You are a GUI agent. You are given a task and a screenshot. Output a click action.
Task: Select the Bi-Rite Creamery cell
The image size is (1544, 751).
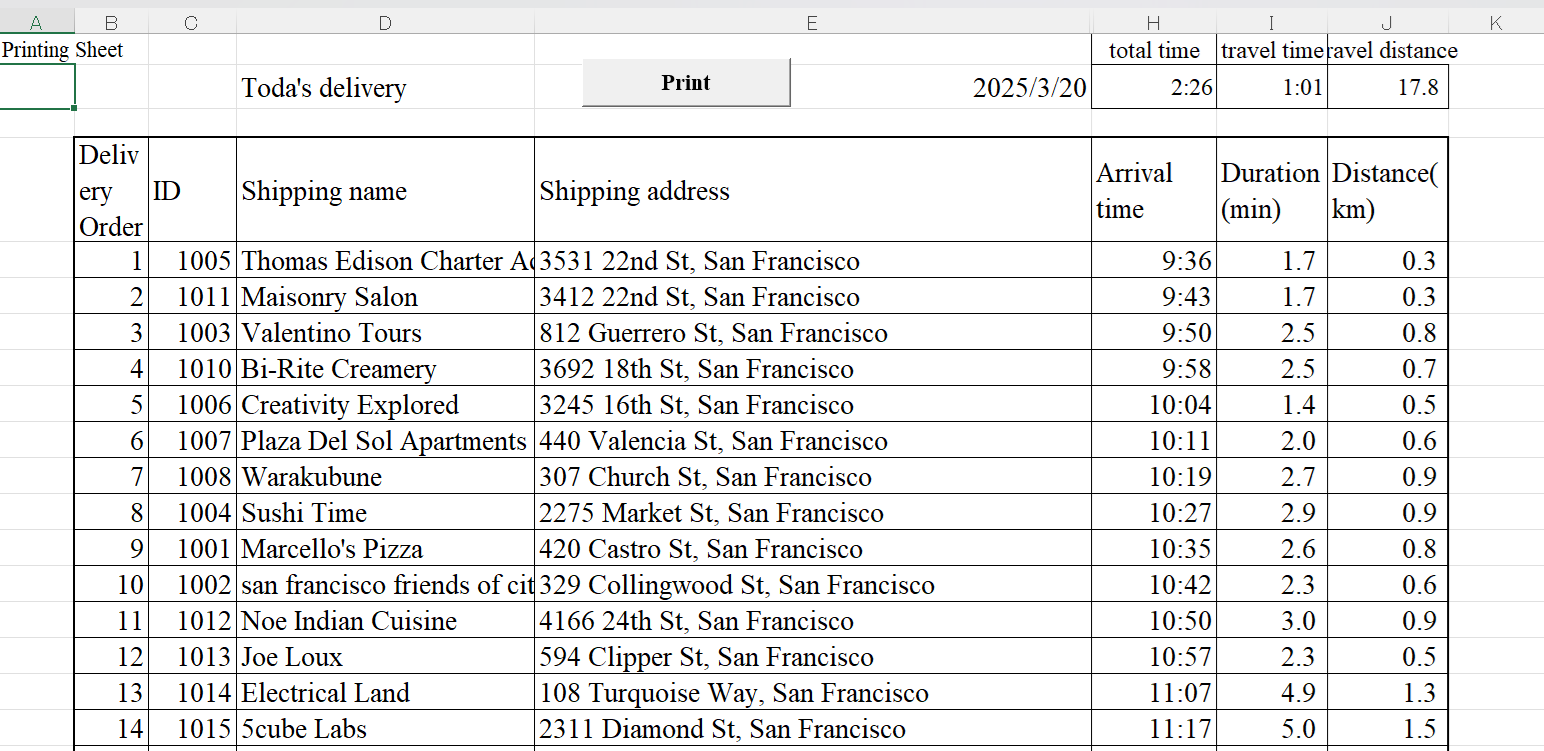(x=385, y=369)
